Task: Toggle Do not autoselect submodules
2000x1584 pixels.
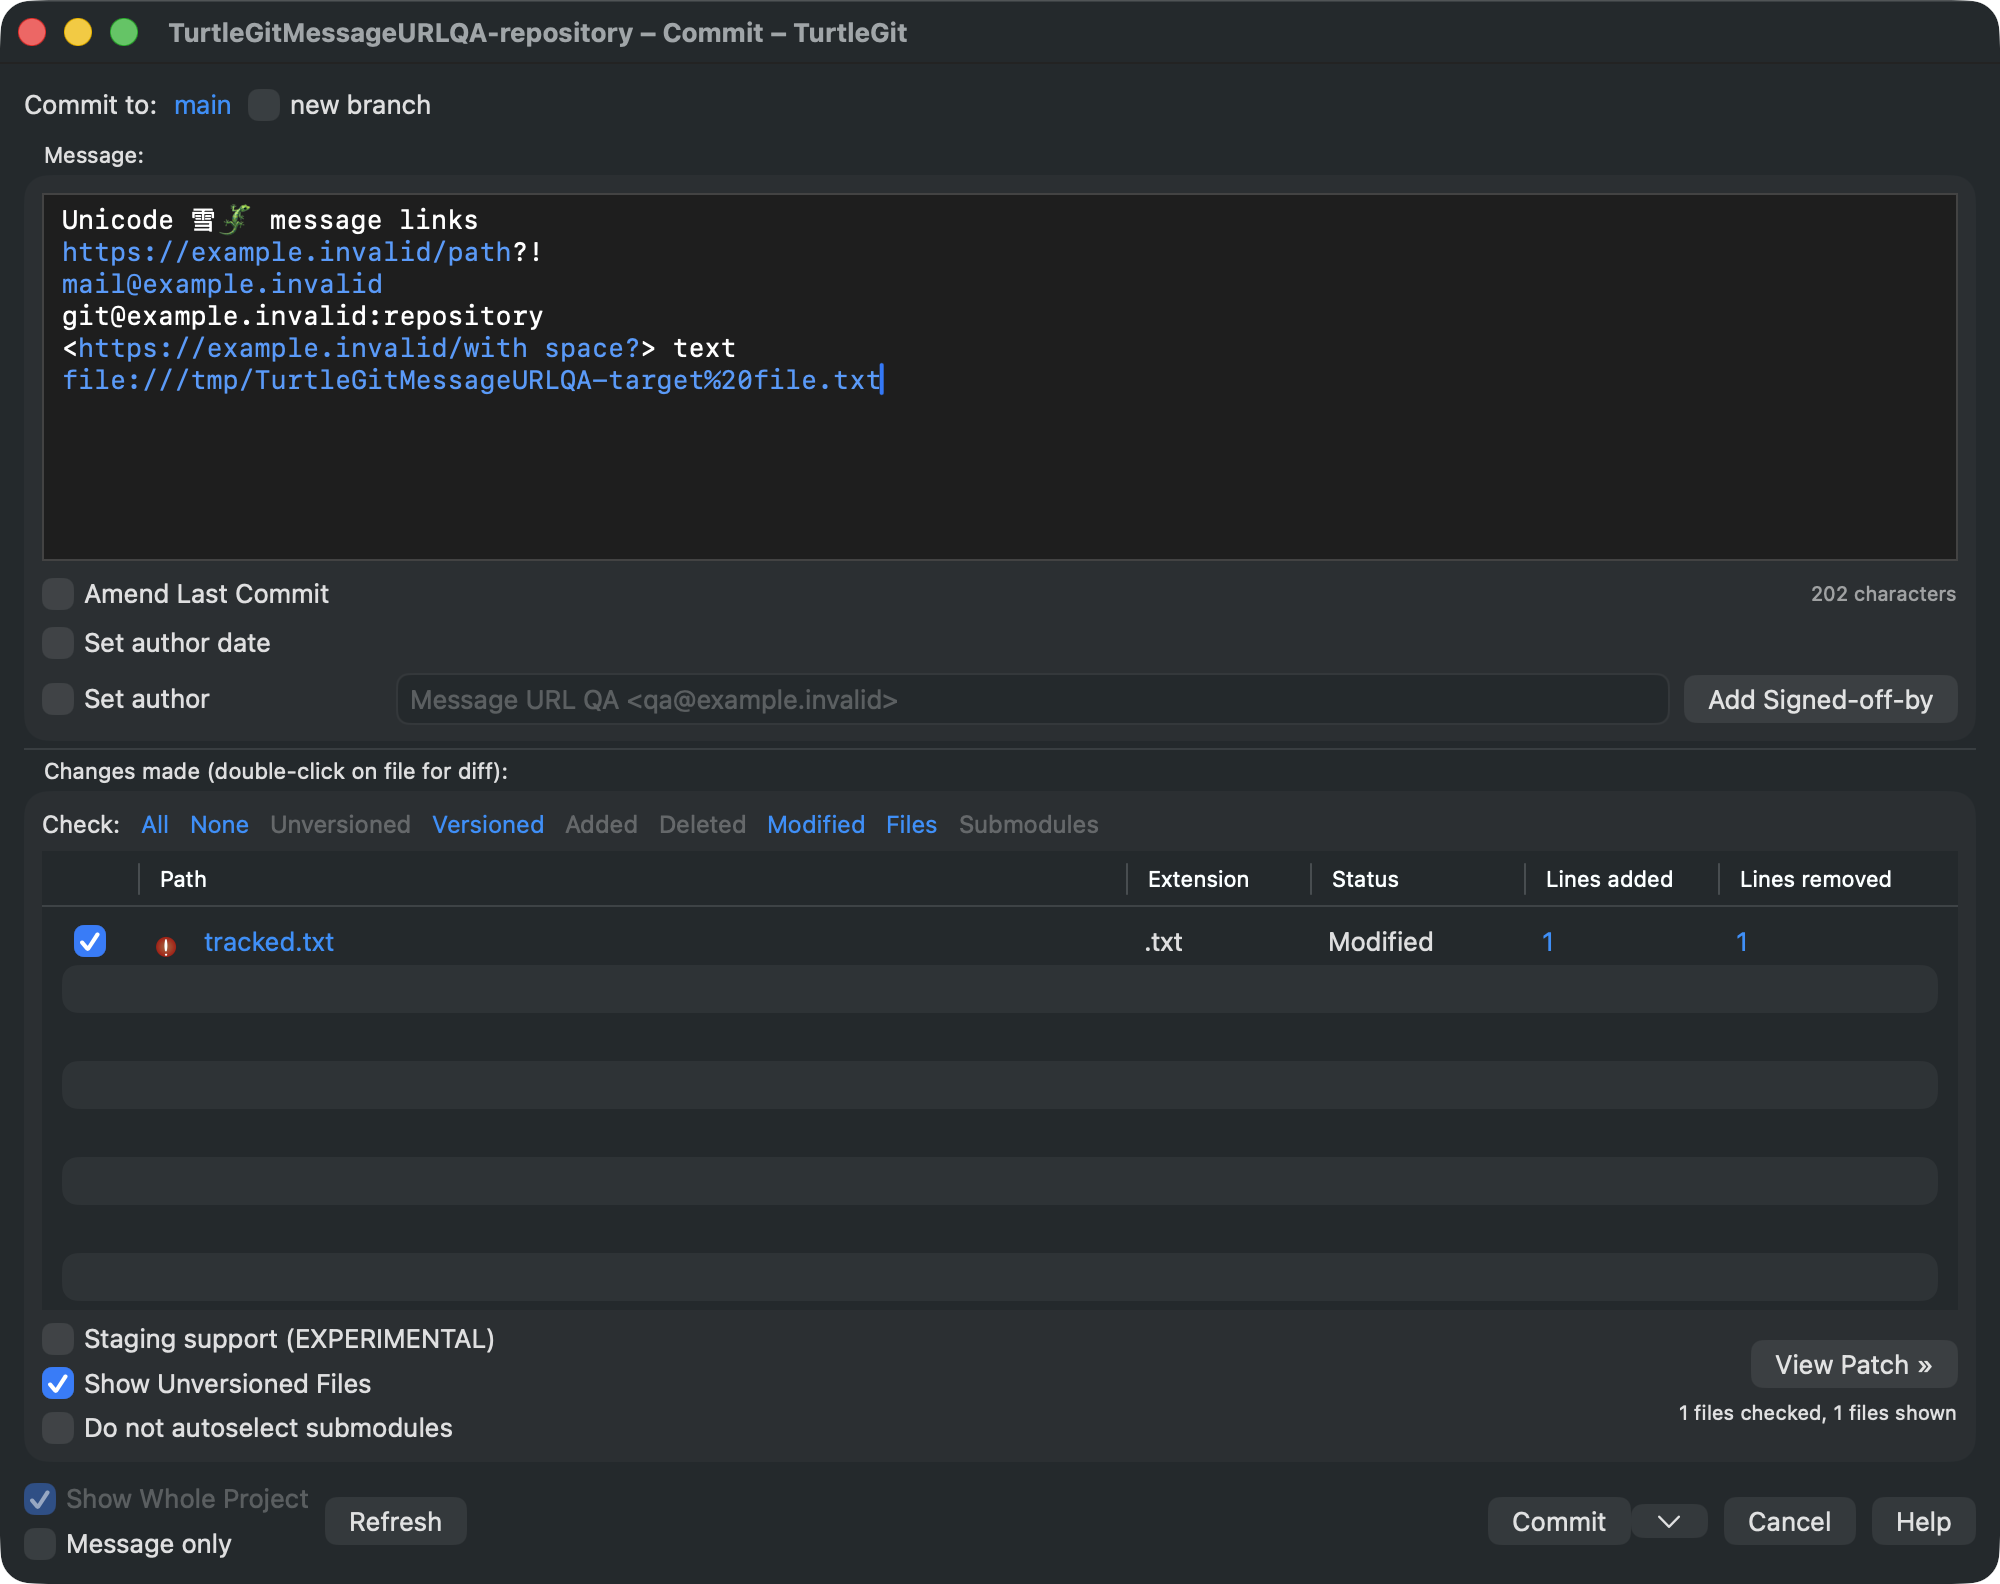Action: [58, 1428]
